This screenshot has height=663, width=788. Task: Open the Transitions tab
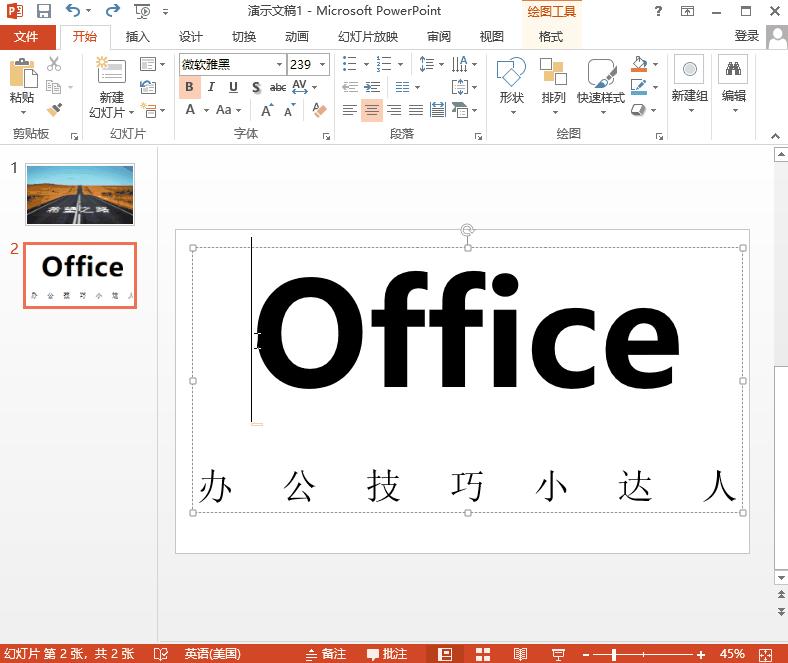coord(244,37)
